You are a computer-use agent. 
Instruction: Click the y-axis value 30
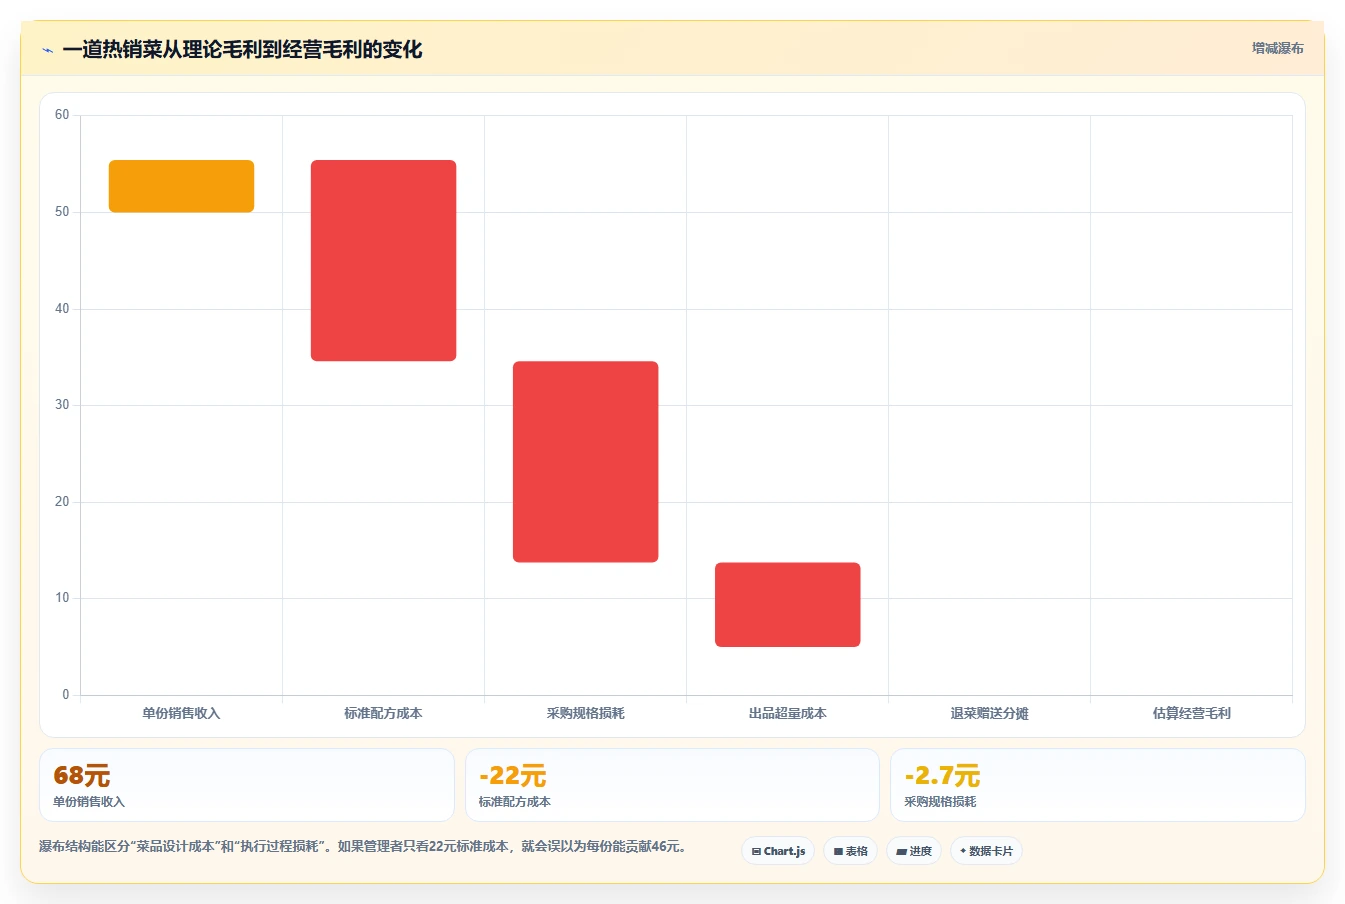[x=62, y=405]
